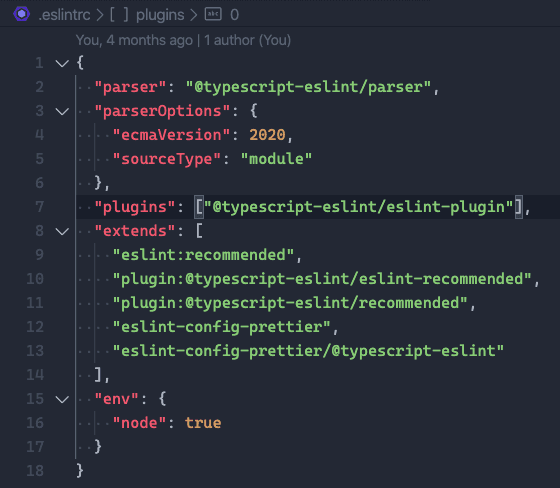Select breadcrumb index 0 item

[x=234, y=15]
